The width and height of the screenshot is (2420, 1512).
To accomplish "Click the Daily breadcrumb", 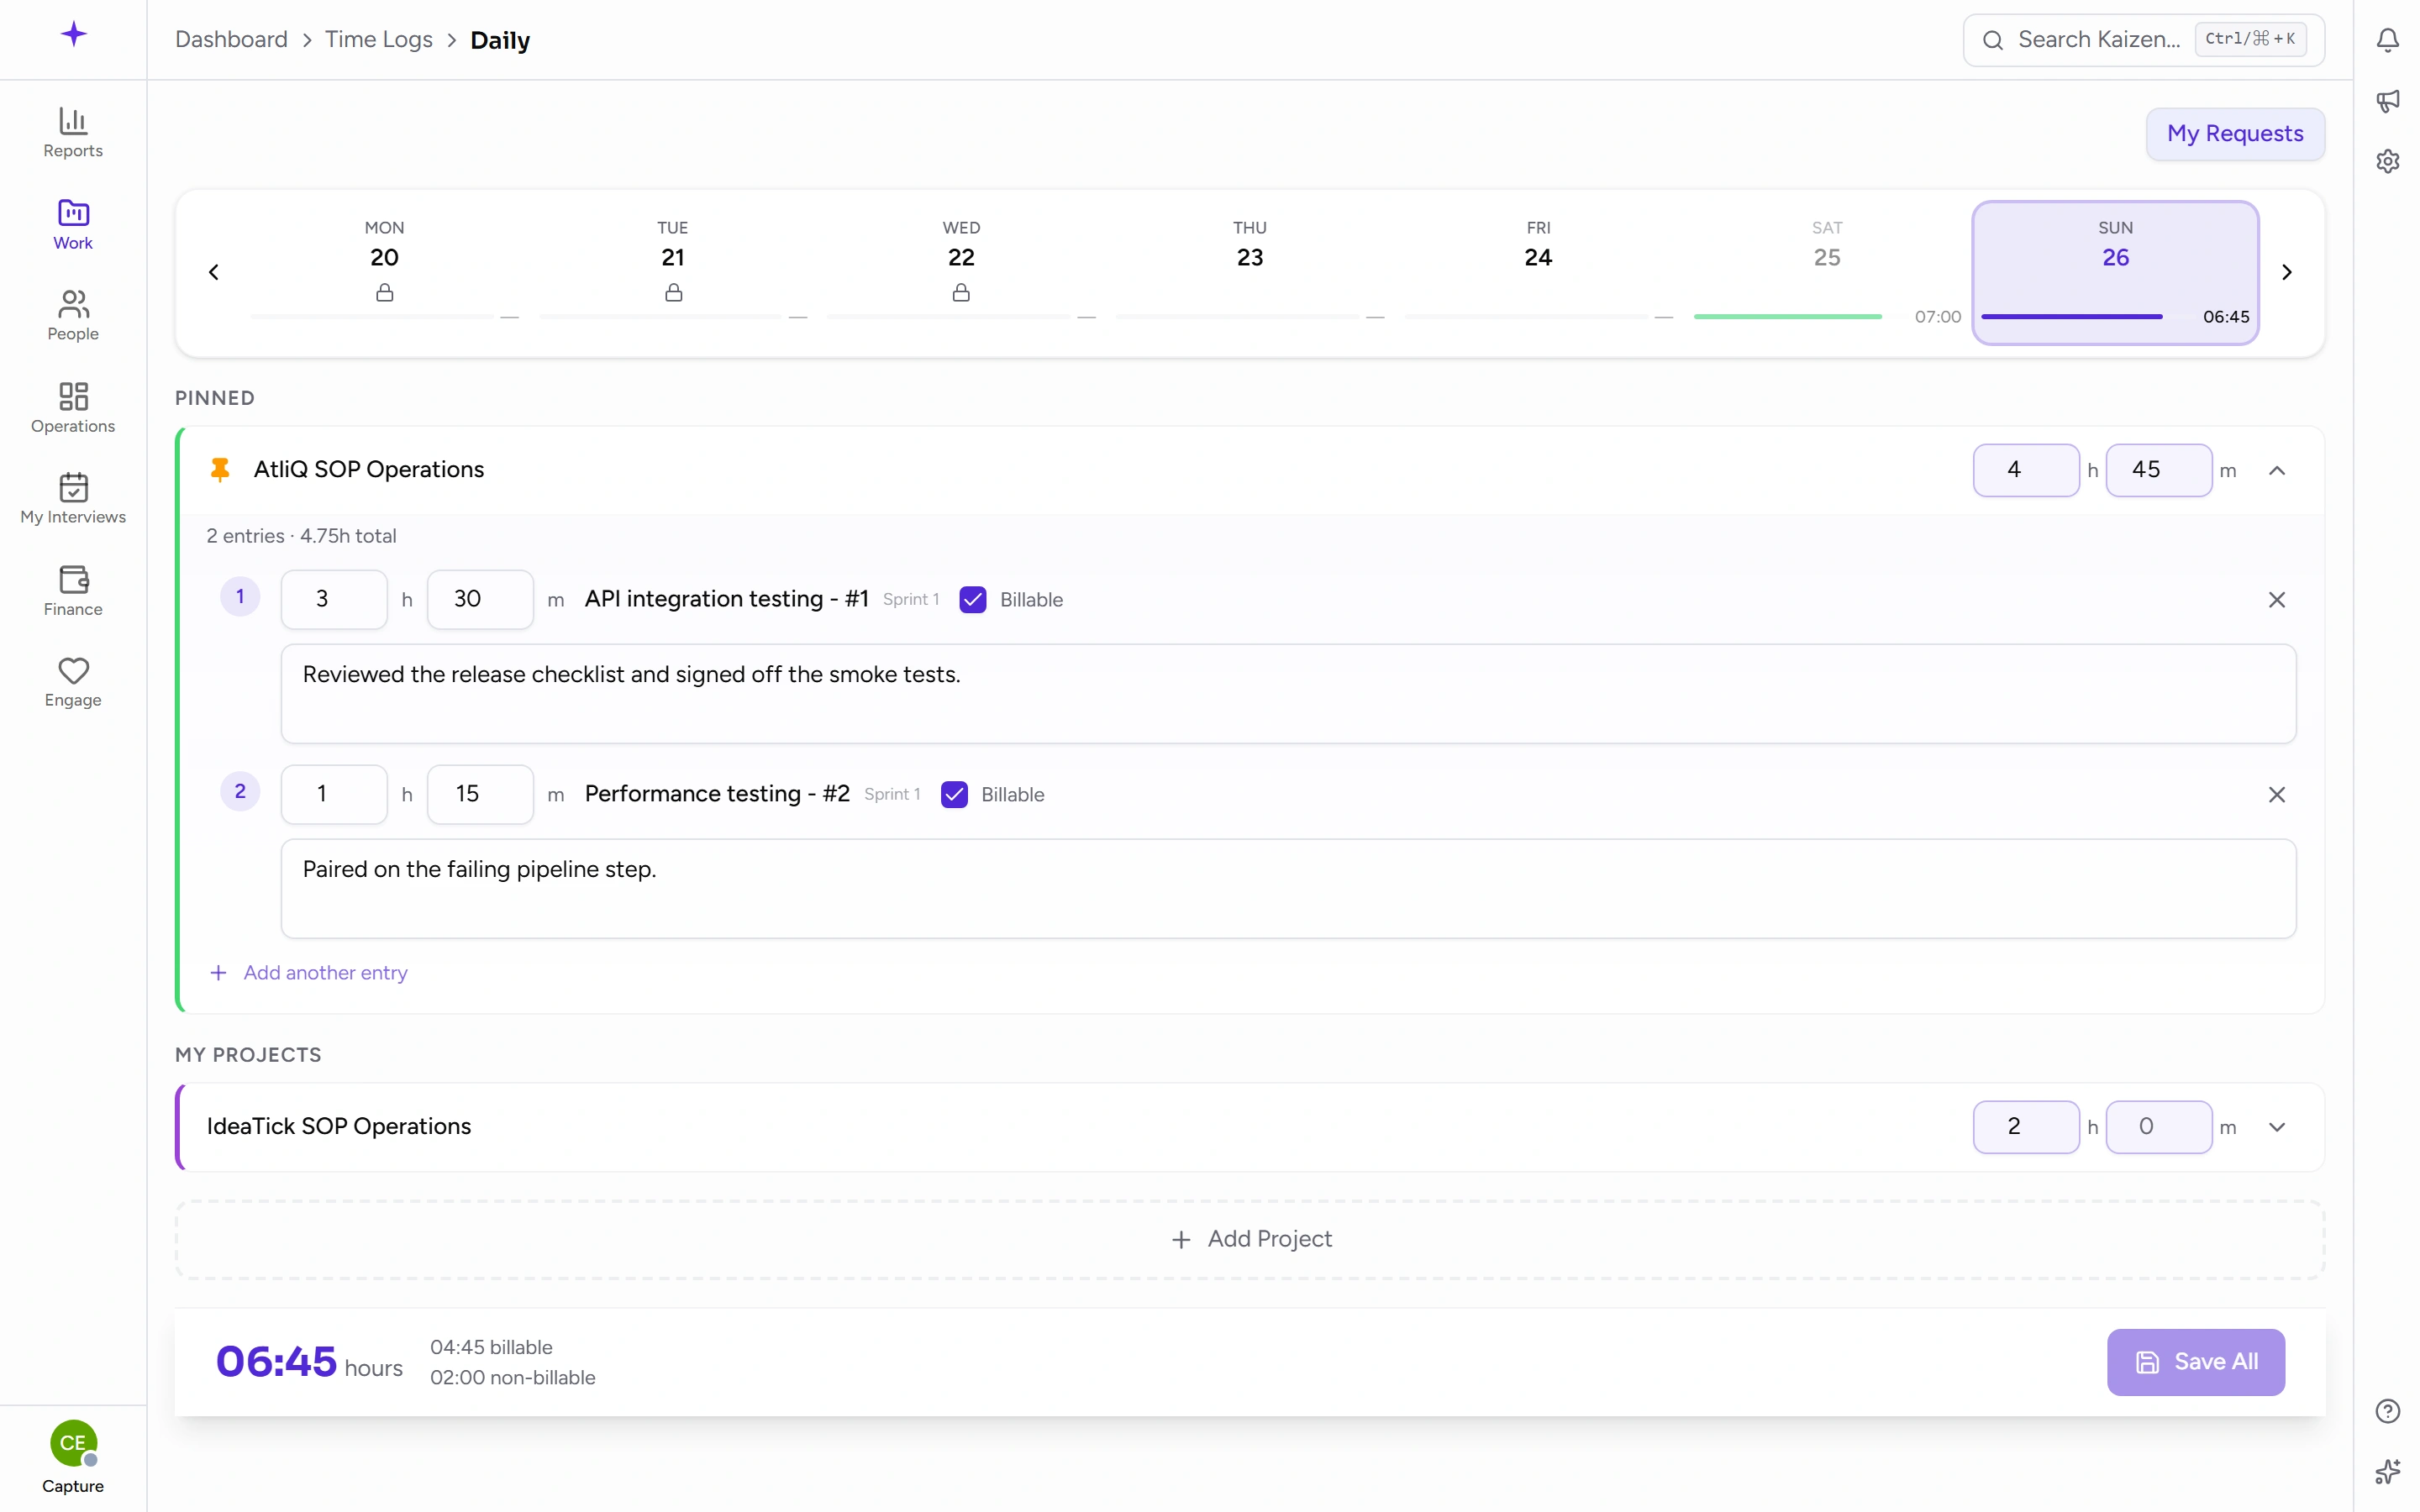I will pyautogui.click(x=500, y=40).
